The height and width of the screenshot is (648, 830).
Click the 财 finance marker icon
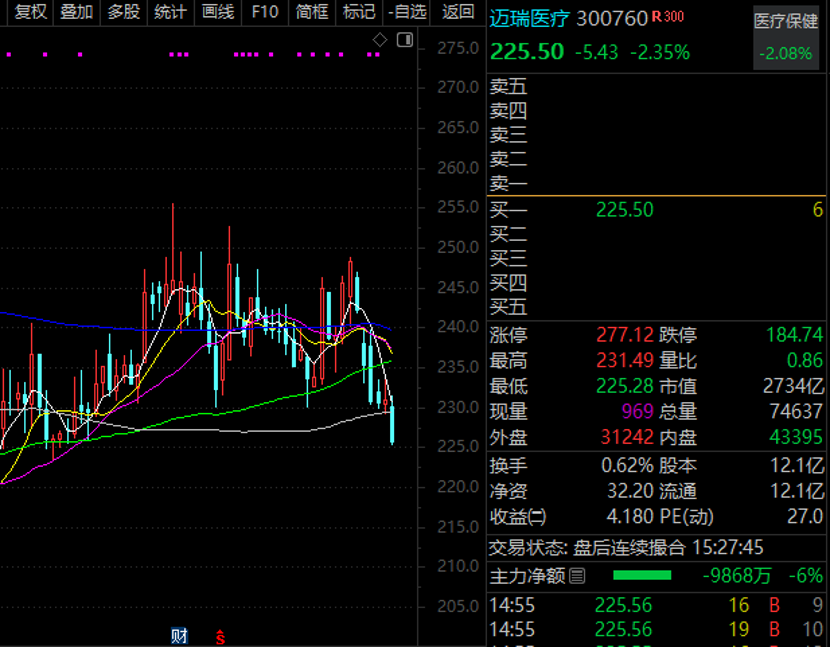(179, 635)
